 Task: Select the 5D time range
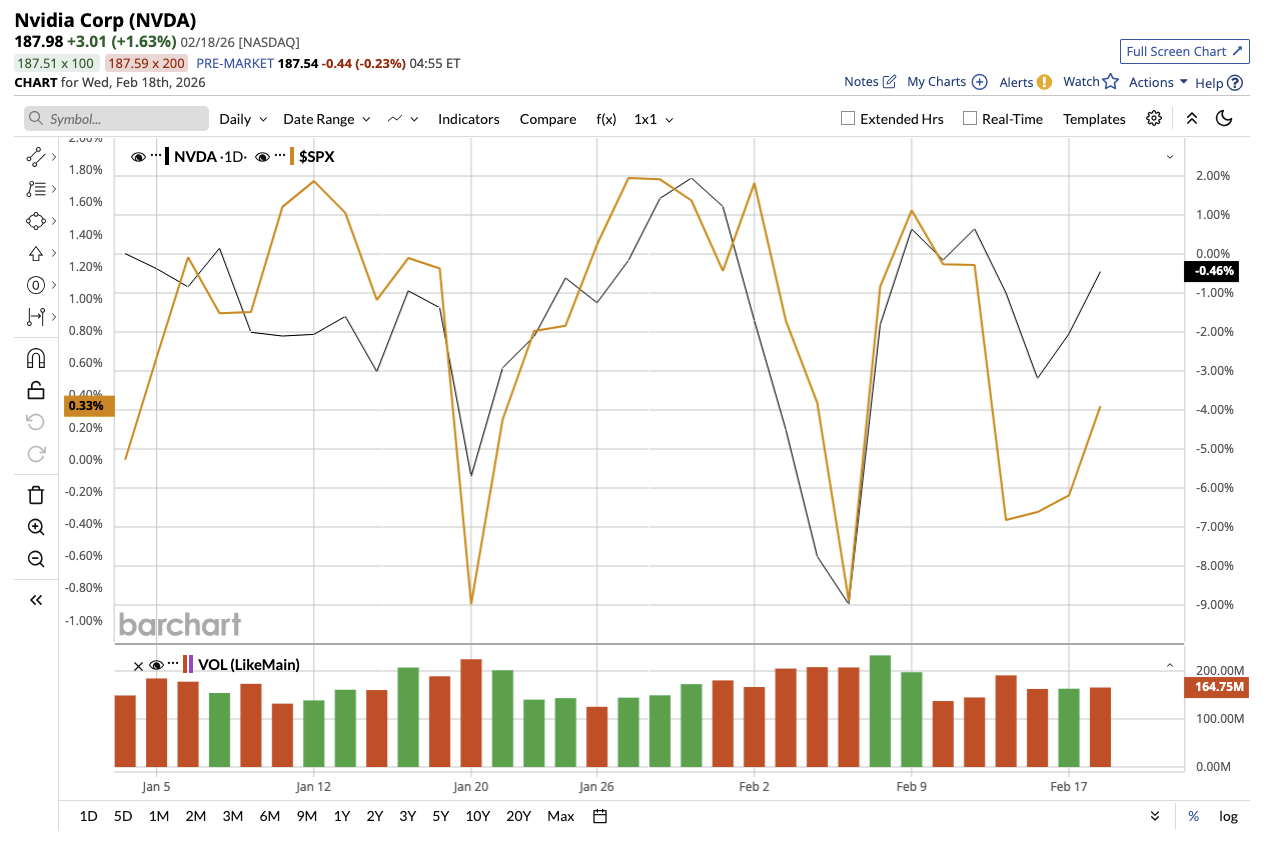click(123, 816)
